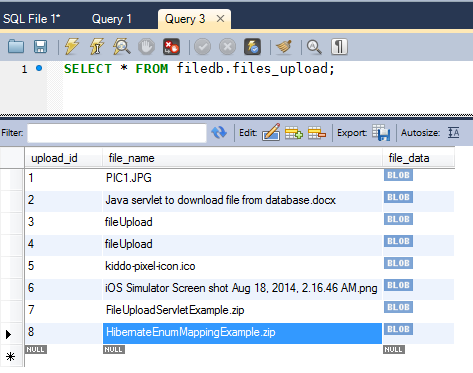The width and height of the screenshot is (473, 373).
Task: Click the NULL upload_id cell in new row
Action: 36,349
